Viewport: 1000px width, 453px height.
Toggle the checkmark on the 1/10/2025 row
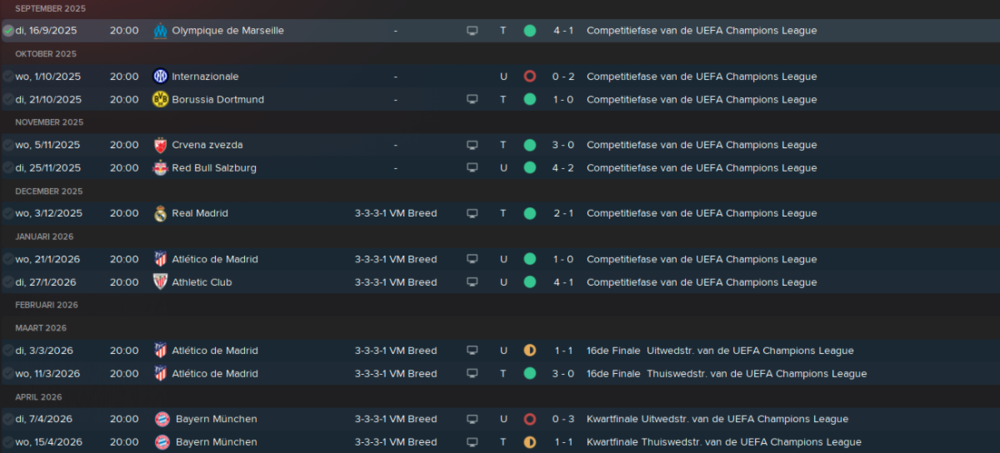[x=8, y=77]
